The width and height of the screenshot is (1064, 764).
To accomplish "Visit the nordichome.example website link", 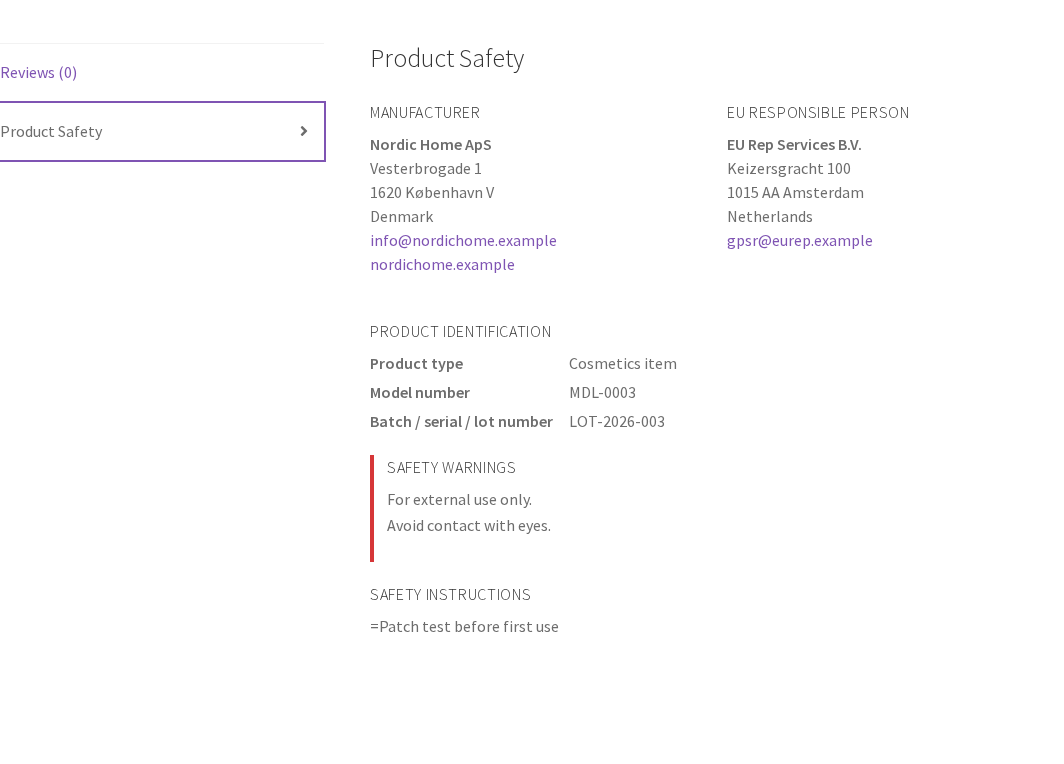I will [442, 265].
